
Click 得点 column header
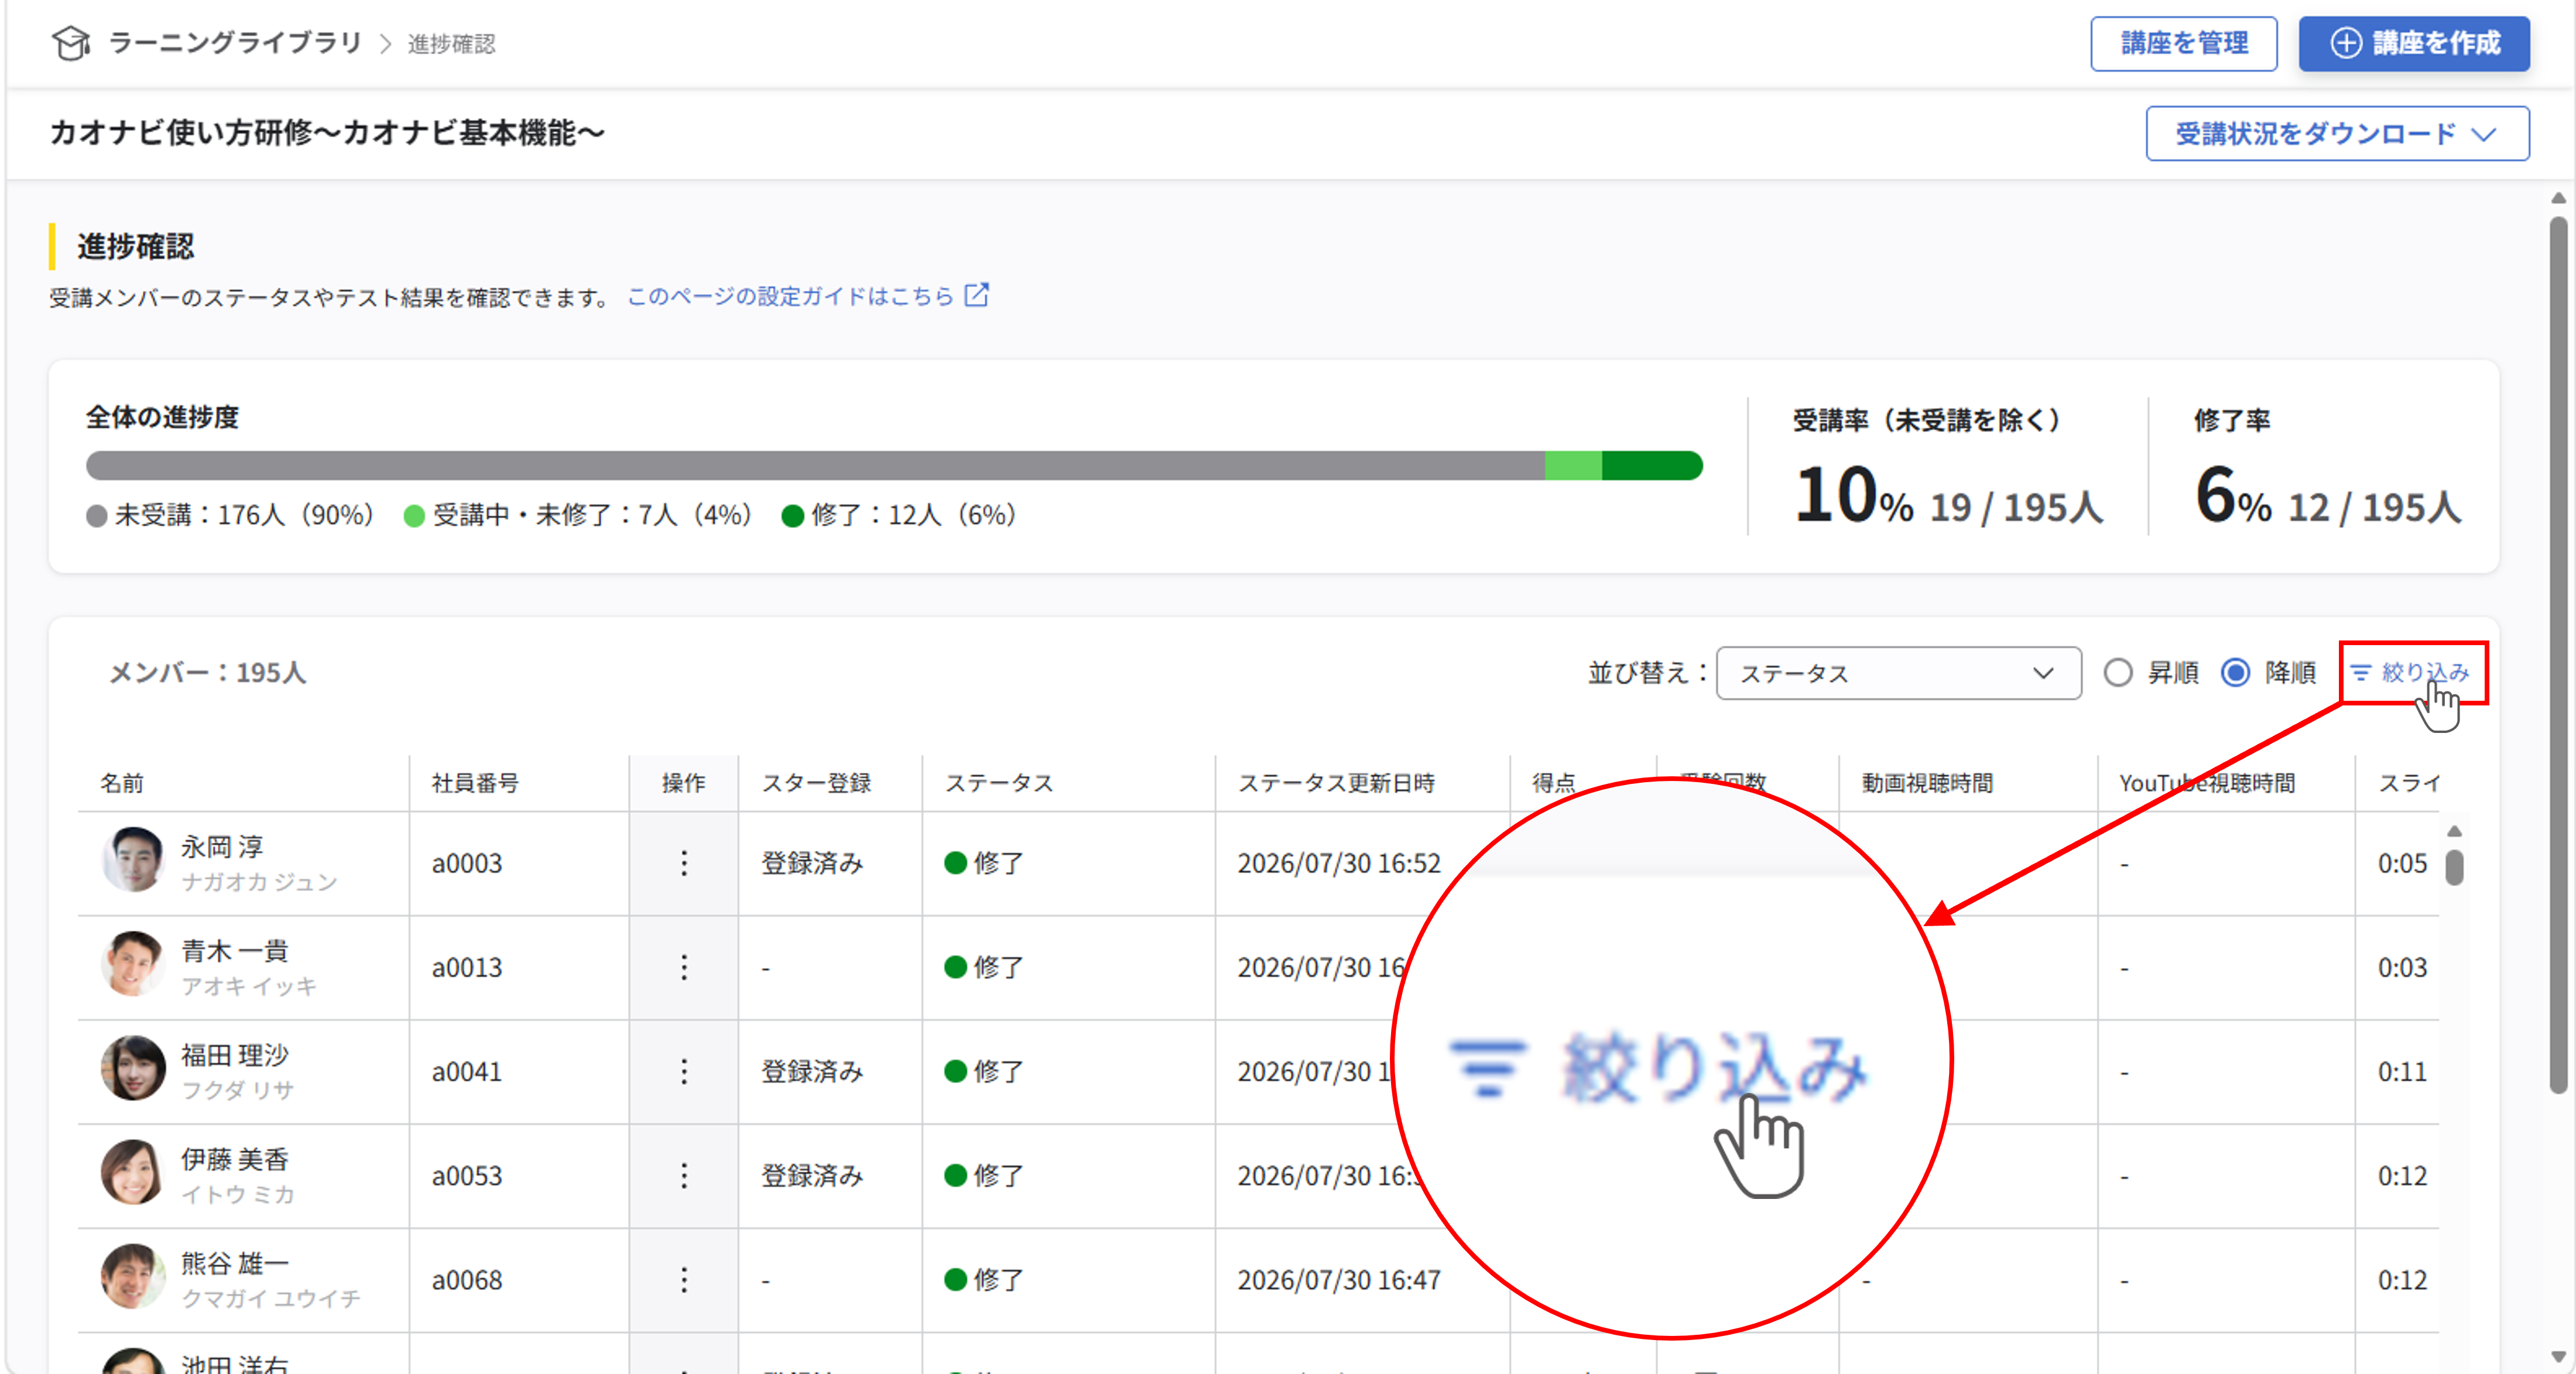(x=1554, y=783)
